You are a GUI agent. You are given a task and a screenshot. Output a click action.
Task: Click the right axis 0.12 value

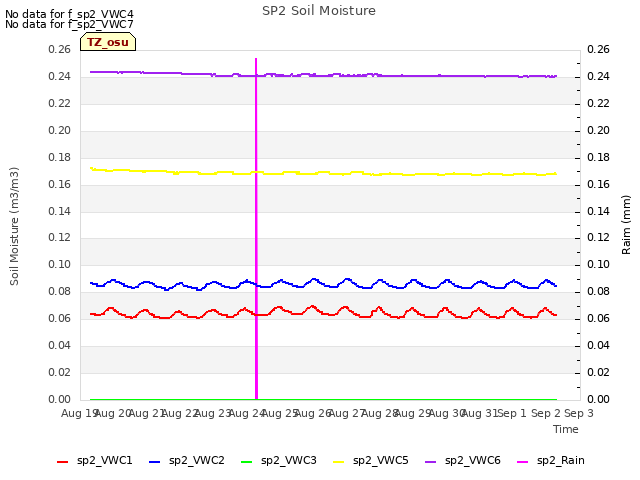(598, 238)
